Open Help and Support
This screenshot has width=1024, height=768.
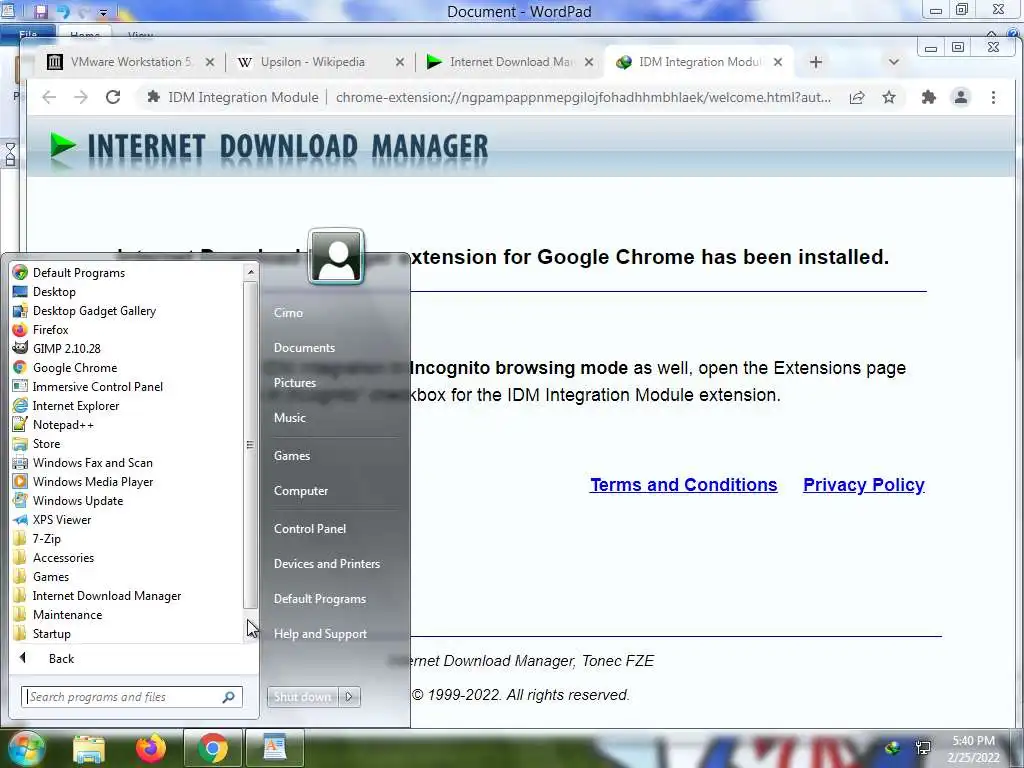[x=320, y=634]
